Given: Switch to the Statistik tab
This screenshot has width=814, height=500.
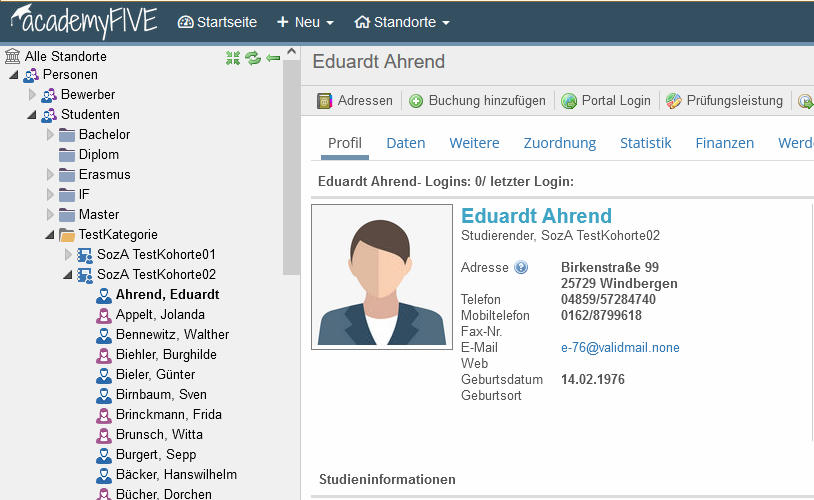Looking at the screenshot, I should click(645, 143).
